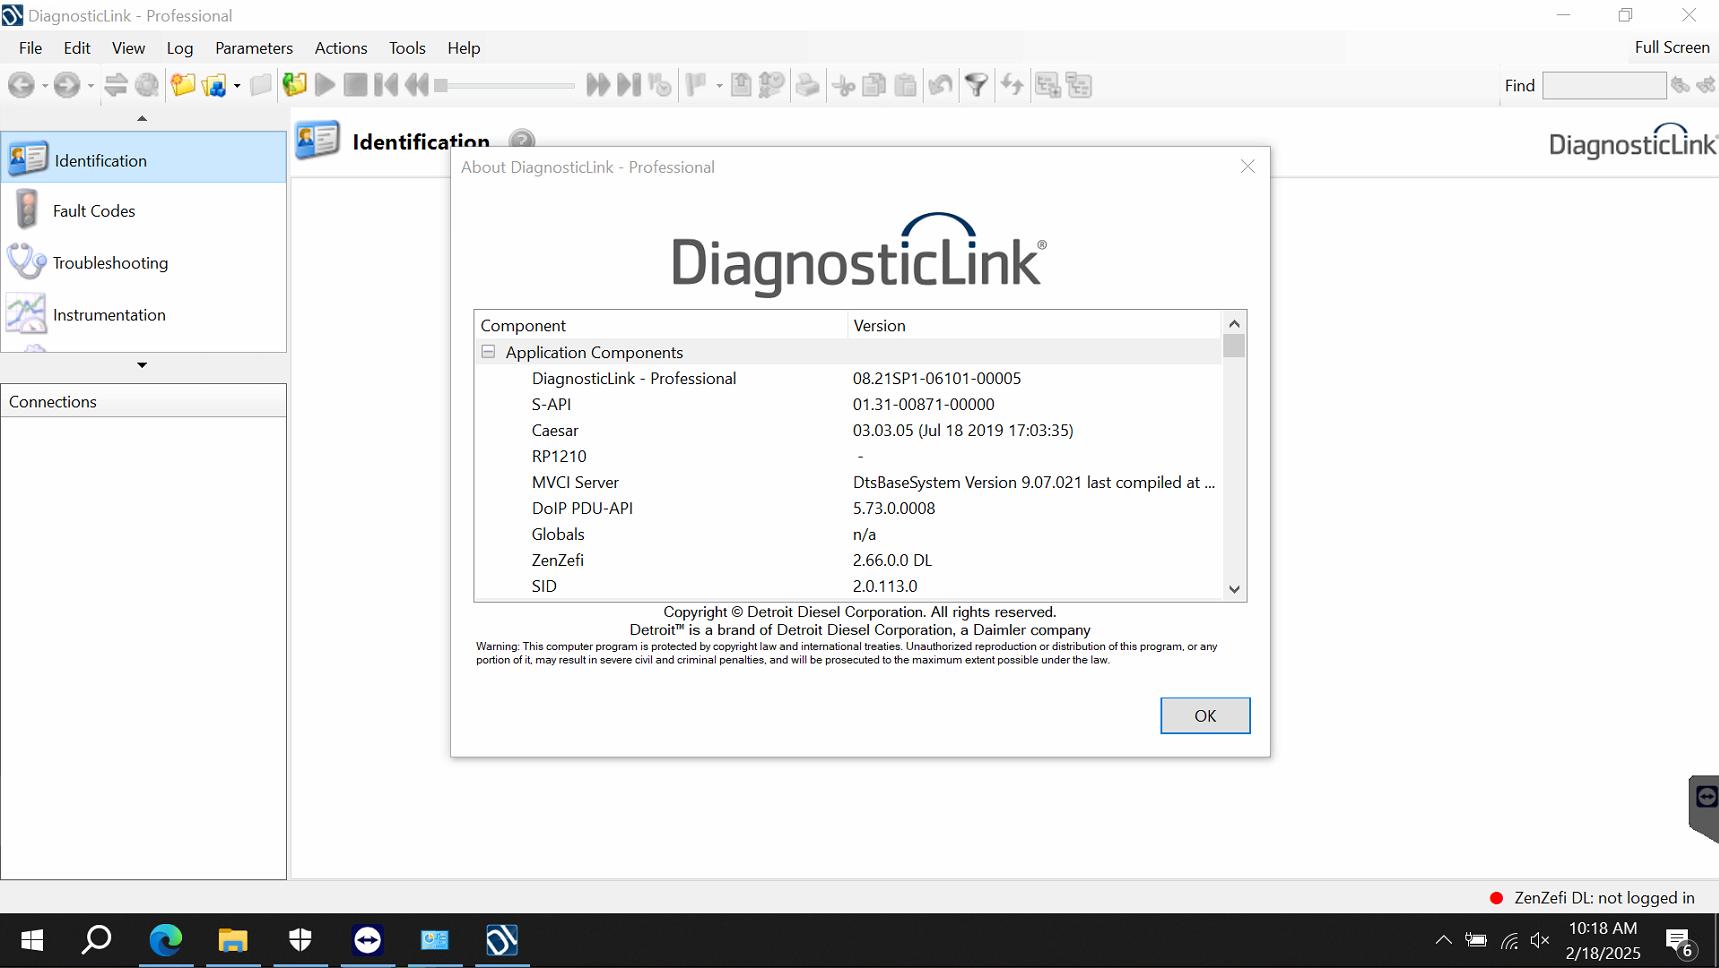Click the print icon in the toolbar
The width and height of the screenshot is (1719, 968).
click(807, 85)
